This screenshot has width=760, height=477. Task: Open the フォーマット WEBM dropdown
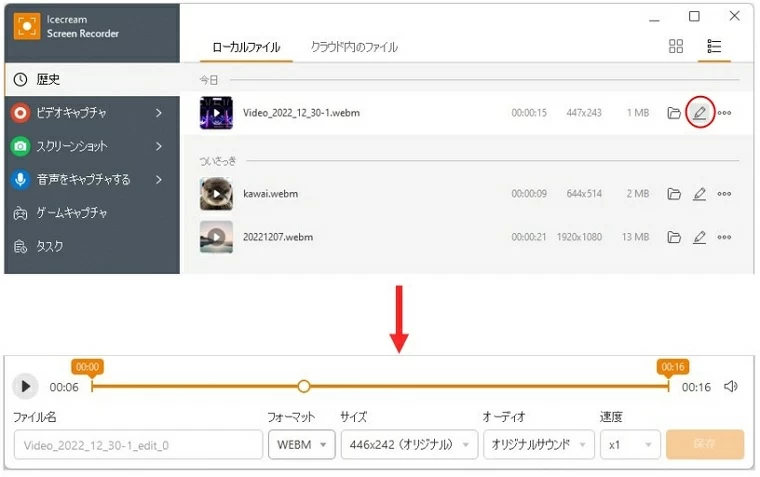pyautogui.click(x=301, y=444)
